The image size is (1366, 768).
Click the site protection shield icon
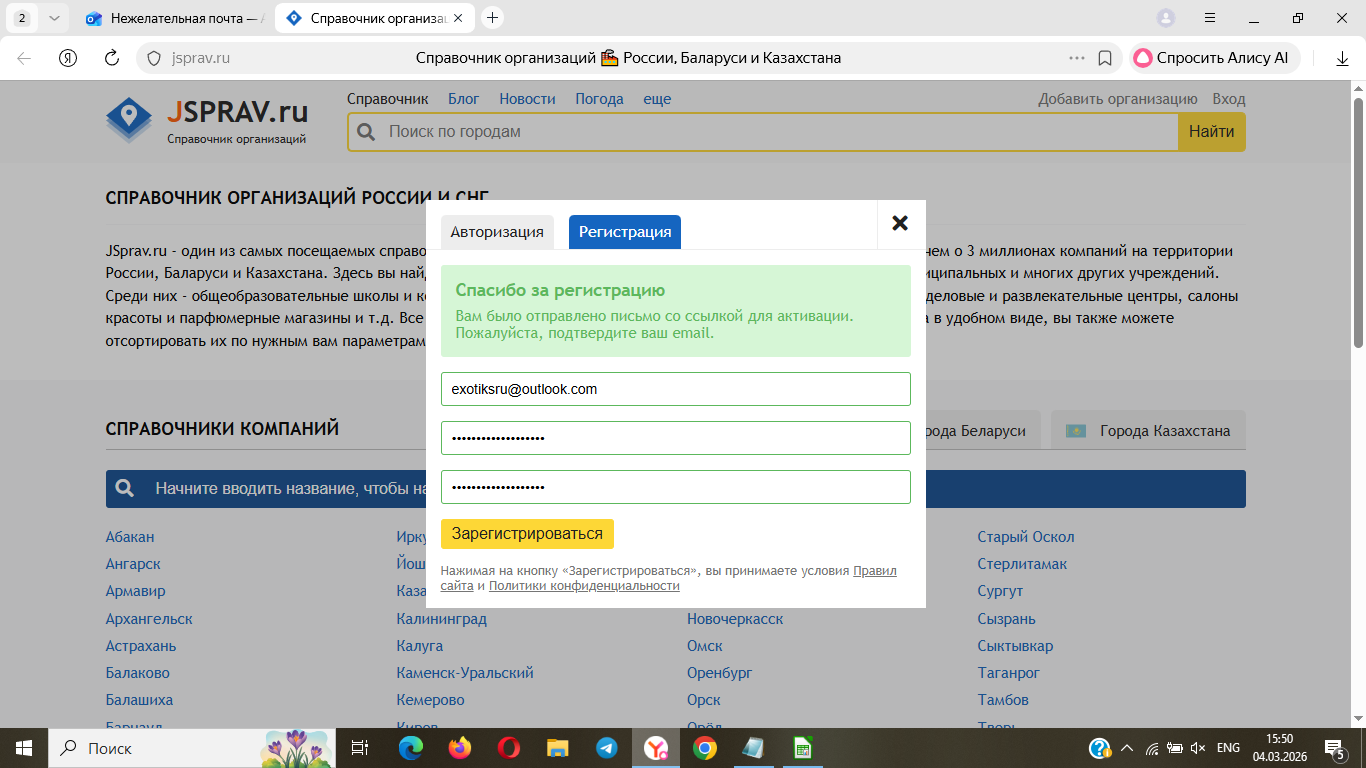tap(154, 58)
